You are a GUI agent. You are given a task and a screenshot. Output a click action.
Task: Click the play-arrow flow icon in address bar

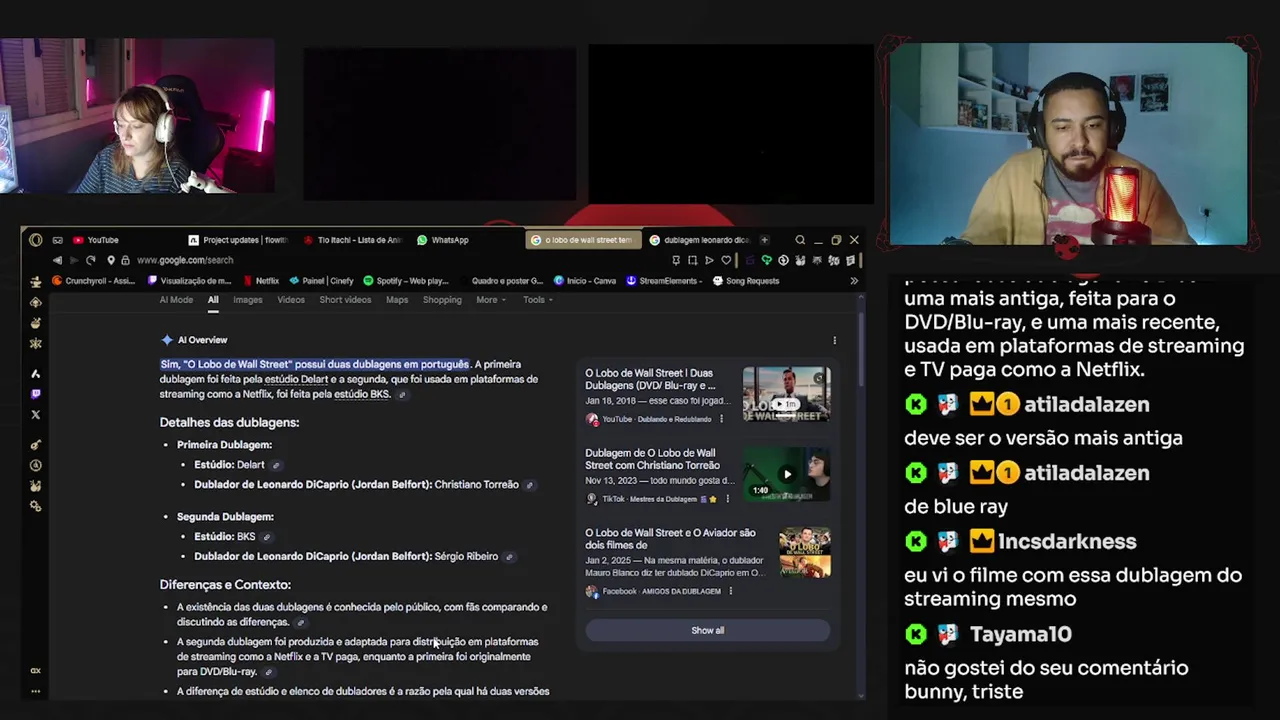coord(709,260)
